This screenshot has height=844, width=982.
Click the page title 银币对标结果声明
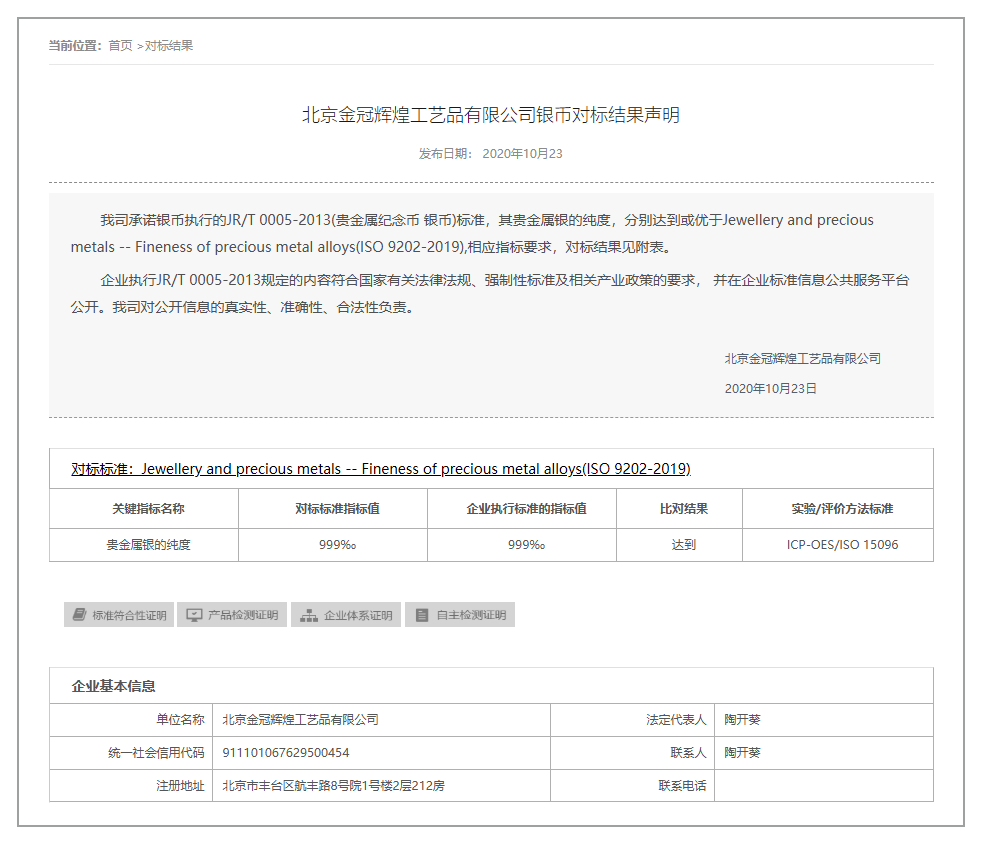490,115
